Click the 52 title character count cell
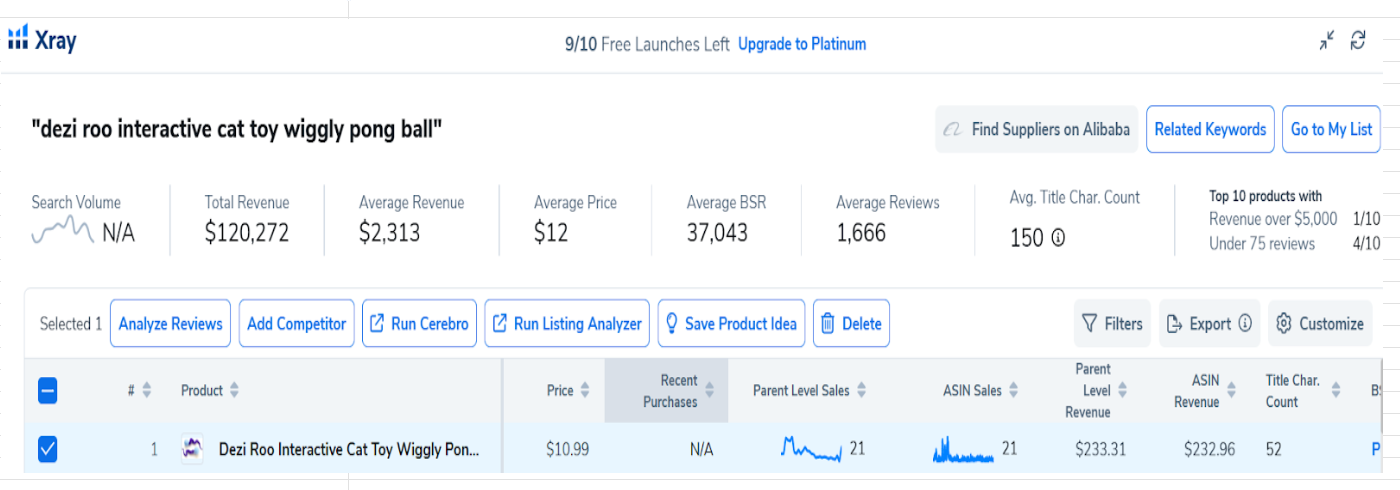This screenshot has width=1400, height=490. [x=1275, y=450]
